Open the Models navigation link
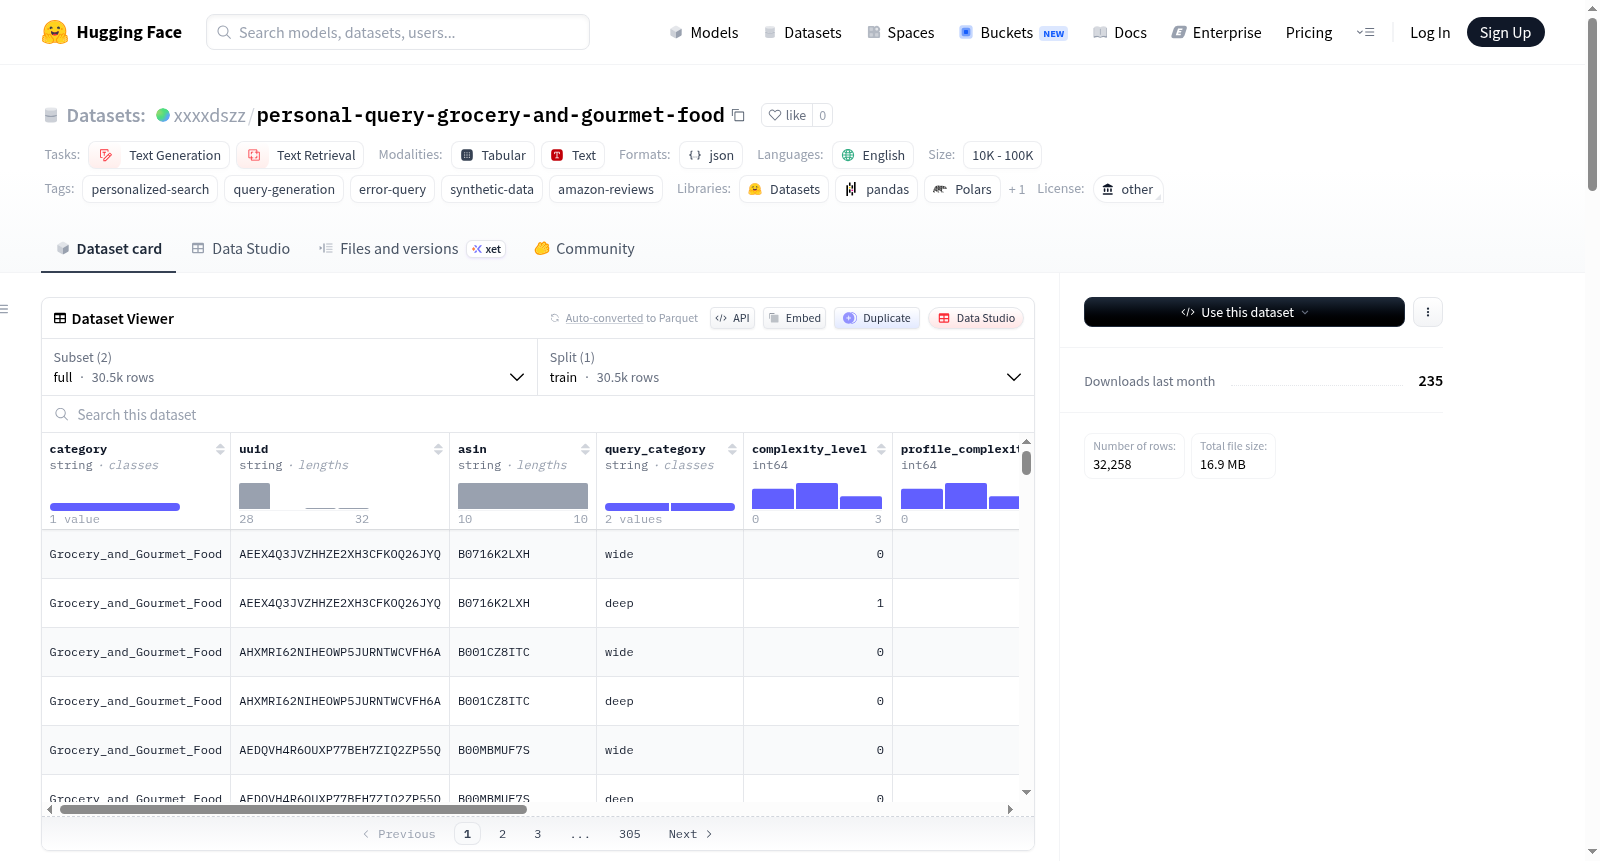The width and height of the screenshot is (1600, 861). click(704, 32)
